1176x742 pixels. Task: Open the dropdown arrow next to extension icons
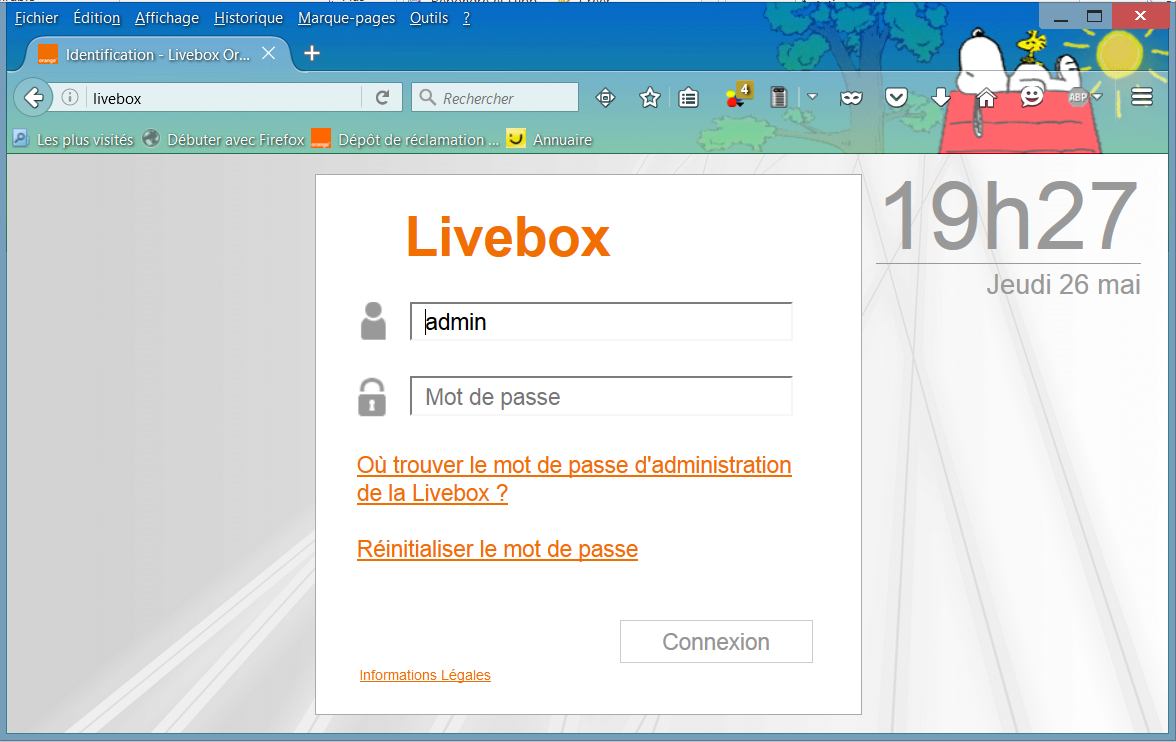[x=812, y=97]
